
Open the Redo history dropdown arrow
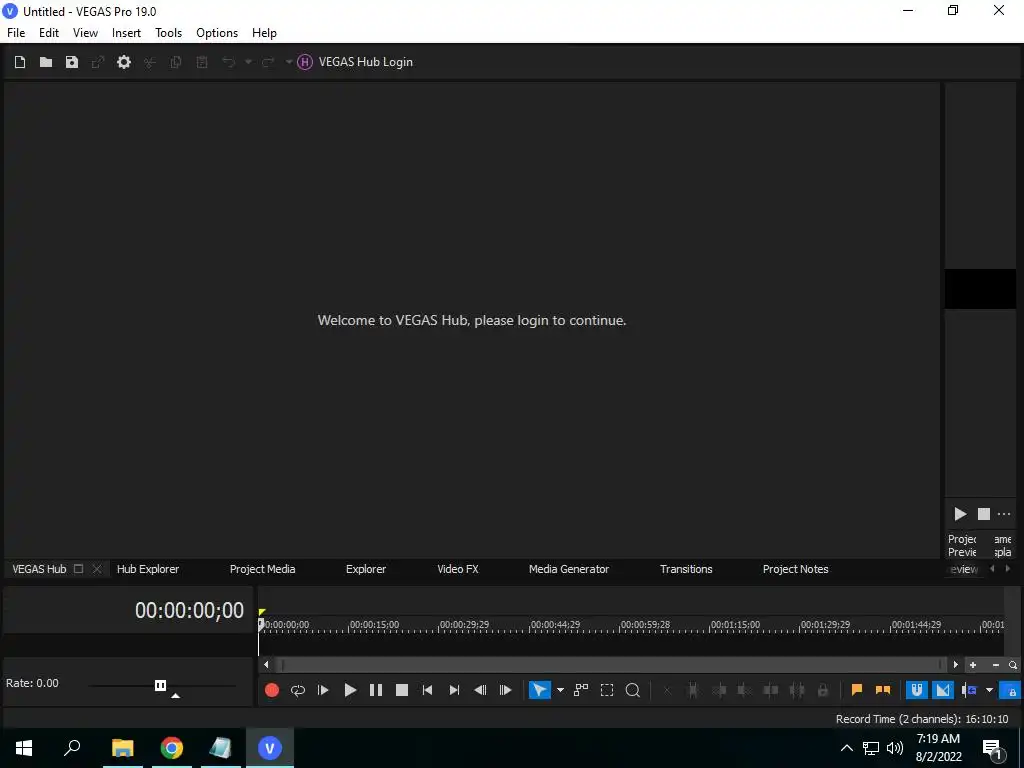pos(289,62)
